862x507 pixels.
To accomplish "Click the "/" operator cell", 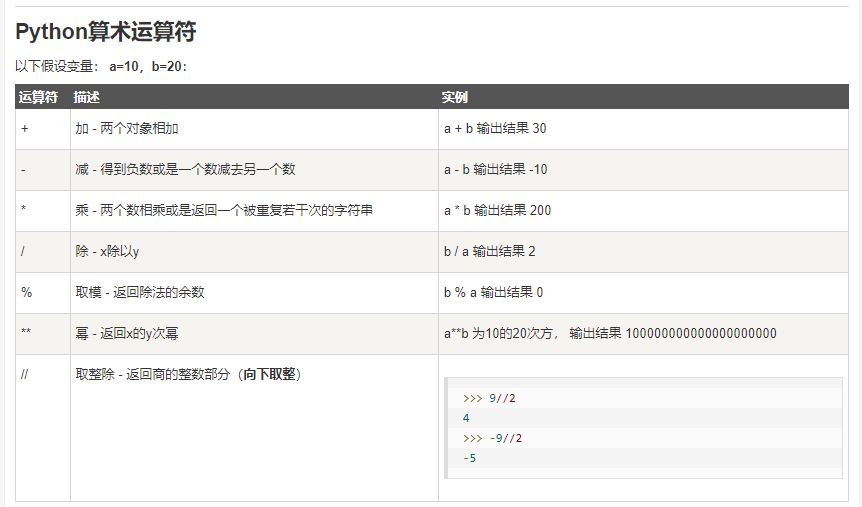I will coord(43,252).
